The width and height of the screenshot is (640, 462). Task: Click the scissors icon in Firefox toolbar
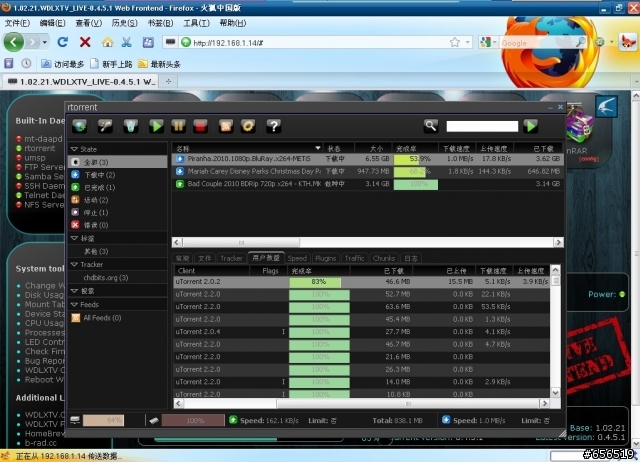coord(127,42)
